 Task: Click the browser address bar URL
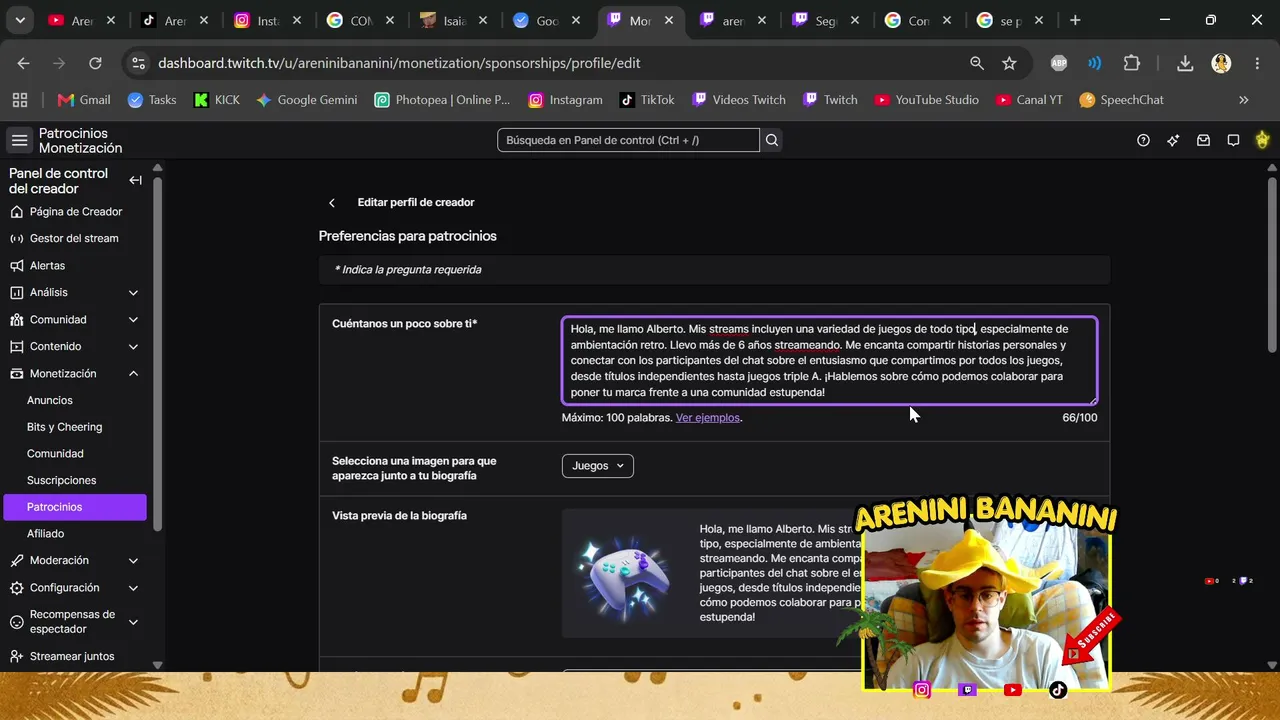(x=399, y=63)
